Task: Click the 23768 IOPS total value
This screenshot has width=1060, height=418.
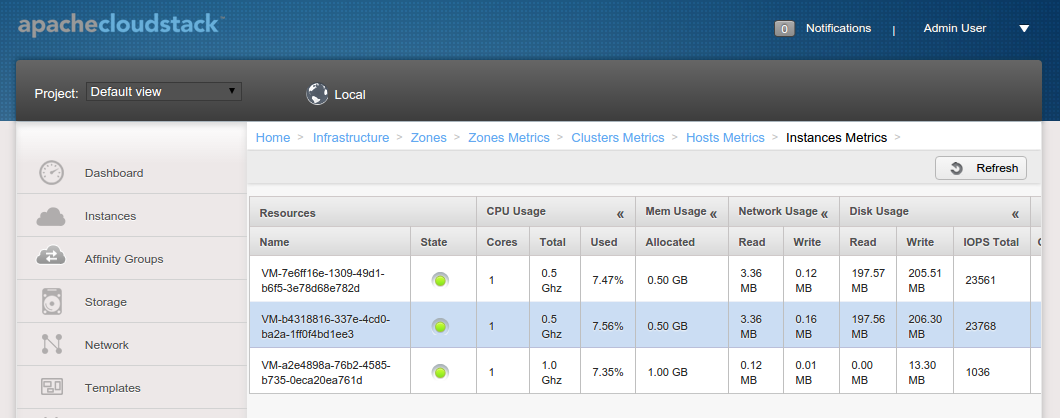Action: (980, 326)
